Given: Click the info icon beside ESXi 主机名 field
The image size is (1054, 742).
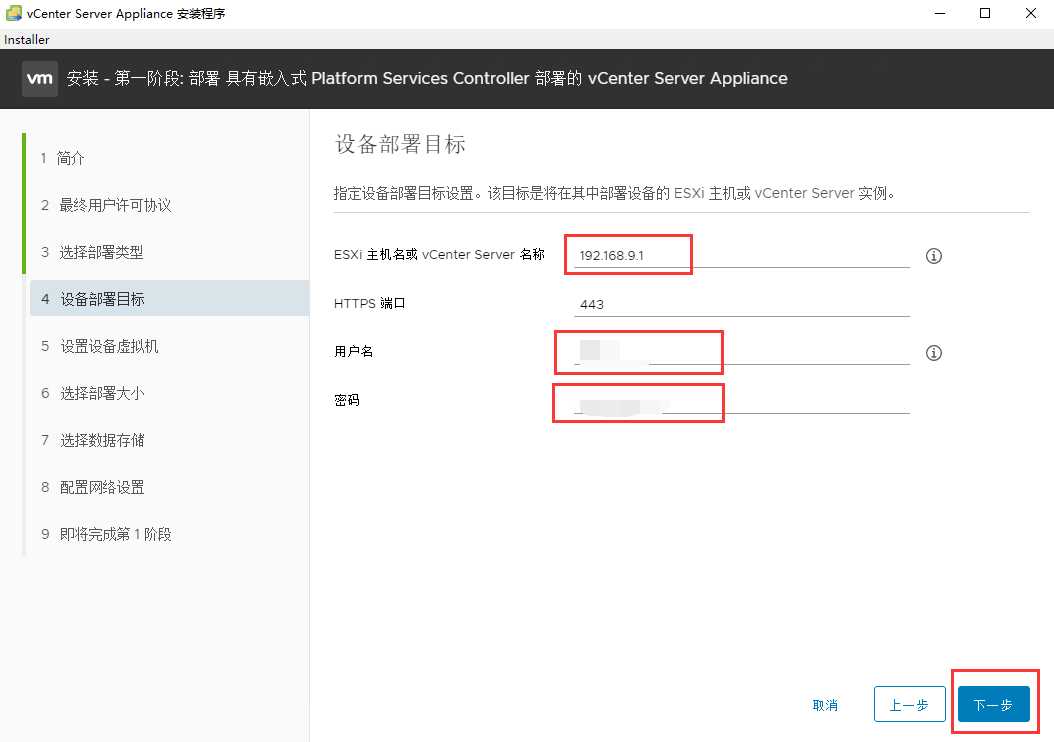Looking at the screenshot, I should (x=933, y=256).
